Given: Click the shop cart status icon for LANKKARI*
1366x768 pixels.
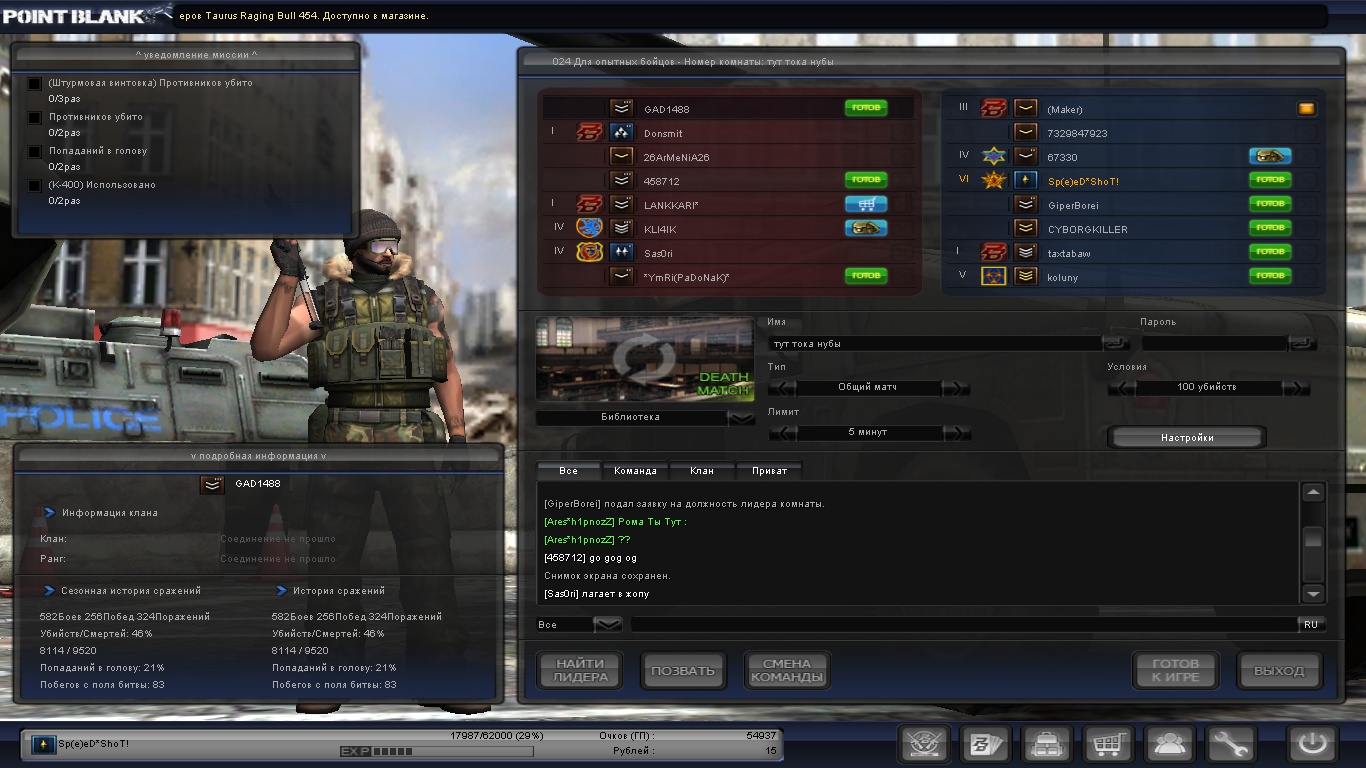Looking at the screenshot, I should coord(866,204).
